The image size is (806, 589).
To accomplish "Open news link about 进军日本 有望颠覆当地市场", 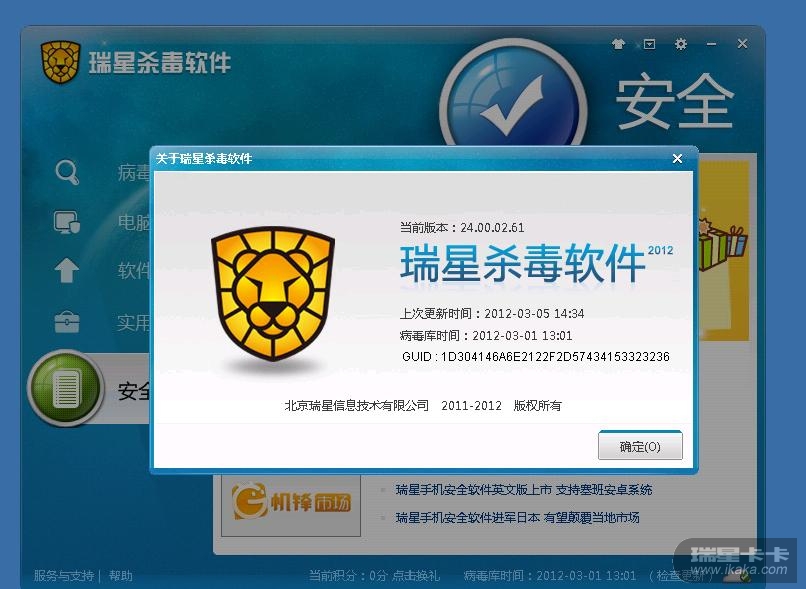I will coord(517,518).
